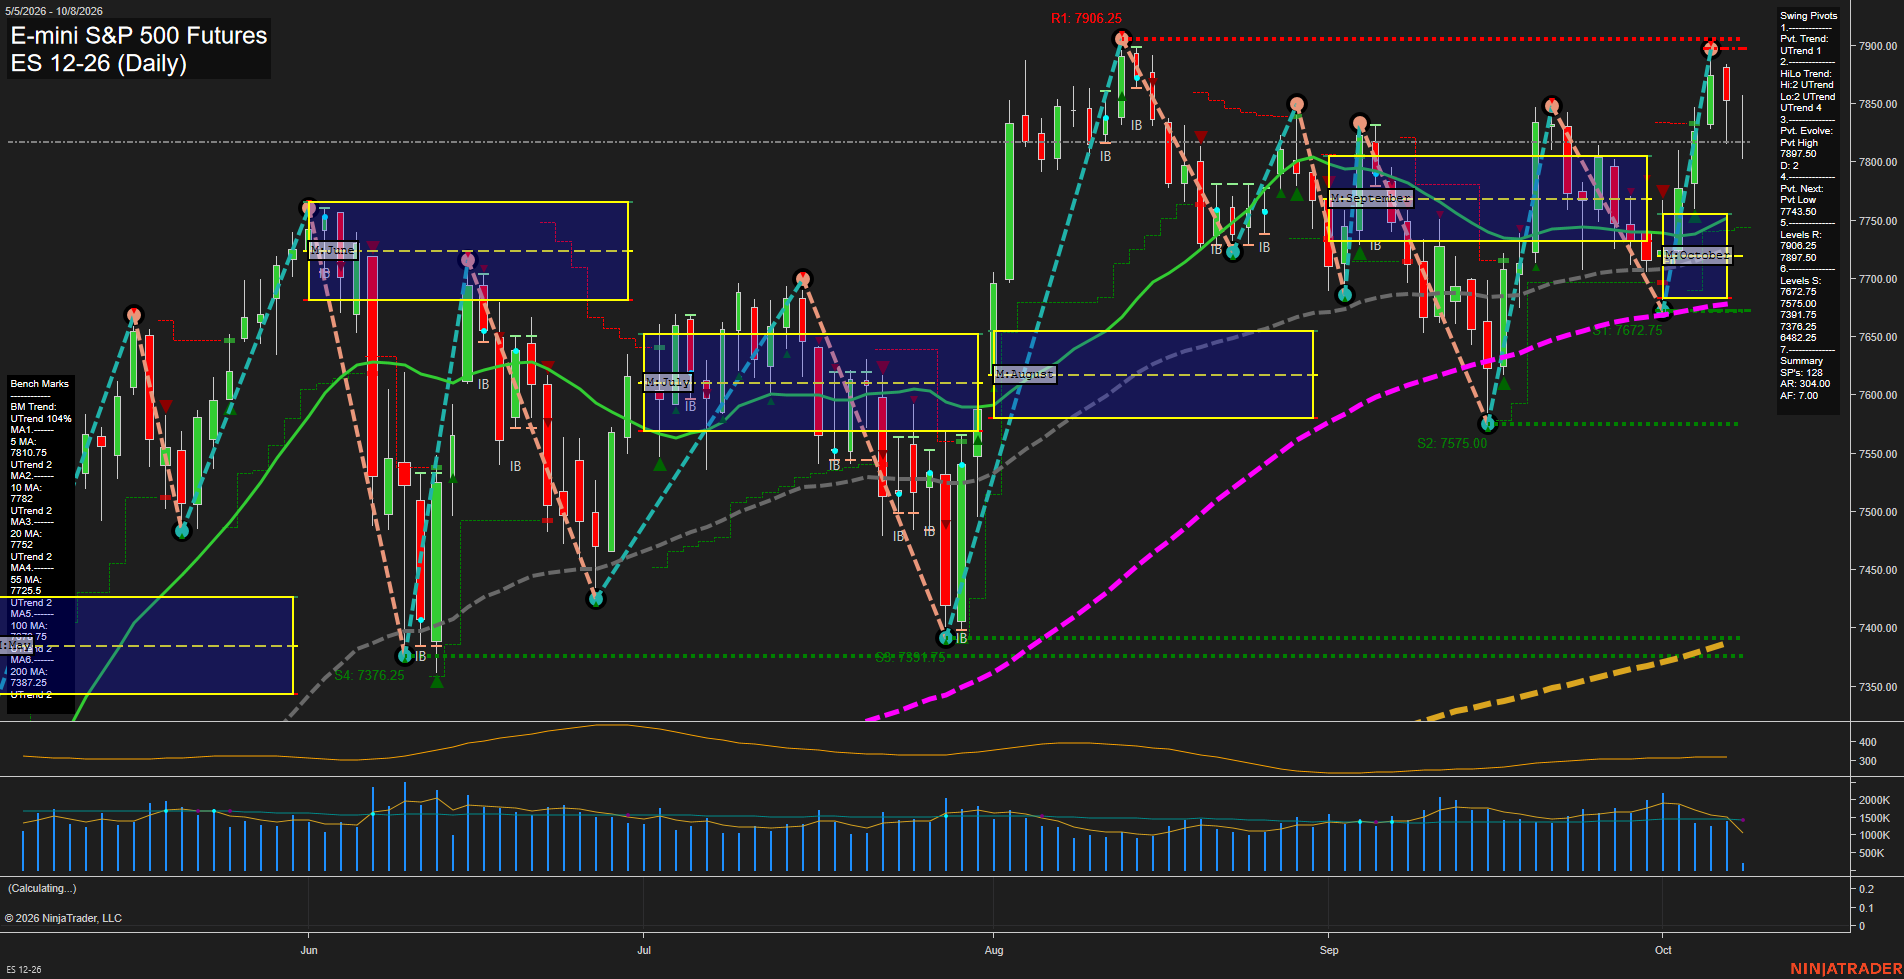Click the Swing Pivots panel heading
The height and width of the screenshot is (979, 1904).
[x=1809, y=16]
